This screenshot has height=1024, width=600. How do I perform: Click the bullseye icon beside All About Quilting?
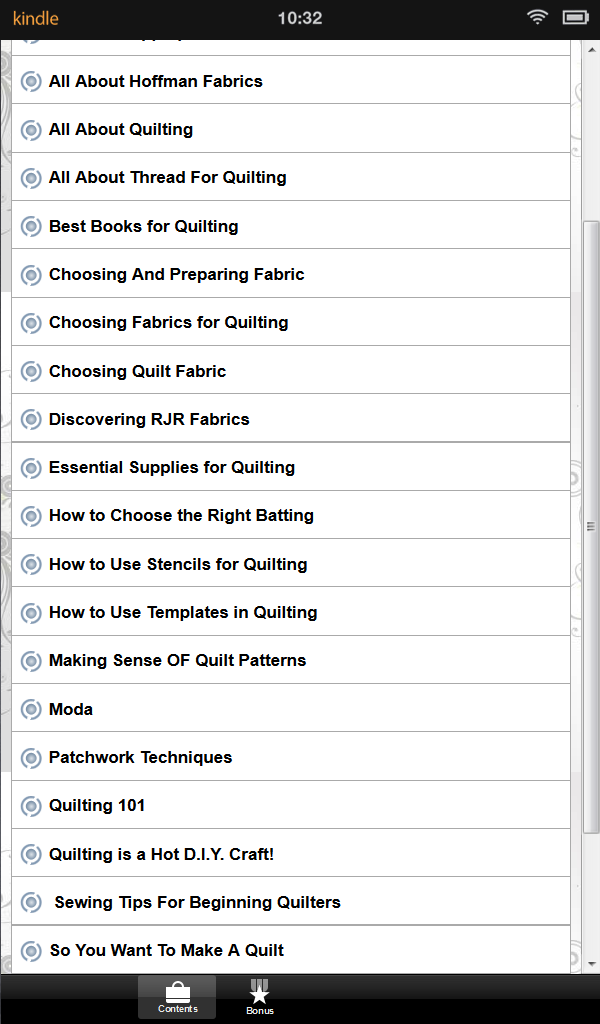pos(31,129)
